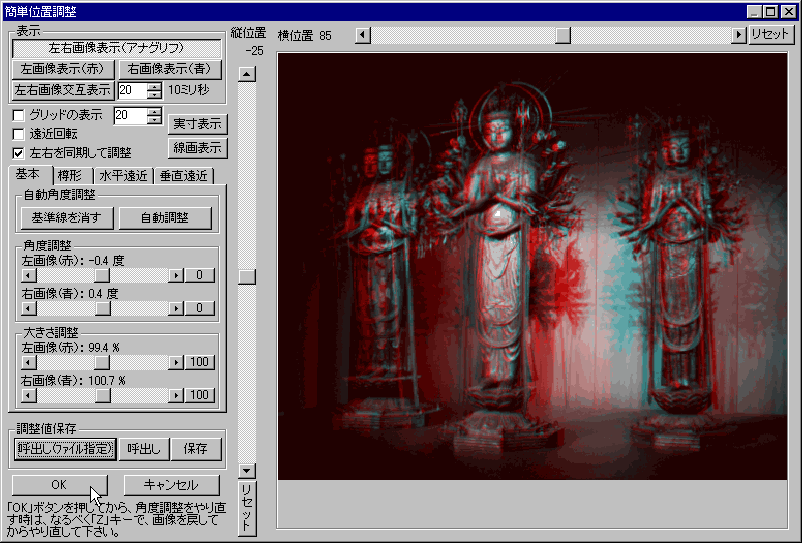Click right arrow of left image size slider
Image resolution: width=802 pixels, height=543 pixels.
[x=176, y=363]
